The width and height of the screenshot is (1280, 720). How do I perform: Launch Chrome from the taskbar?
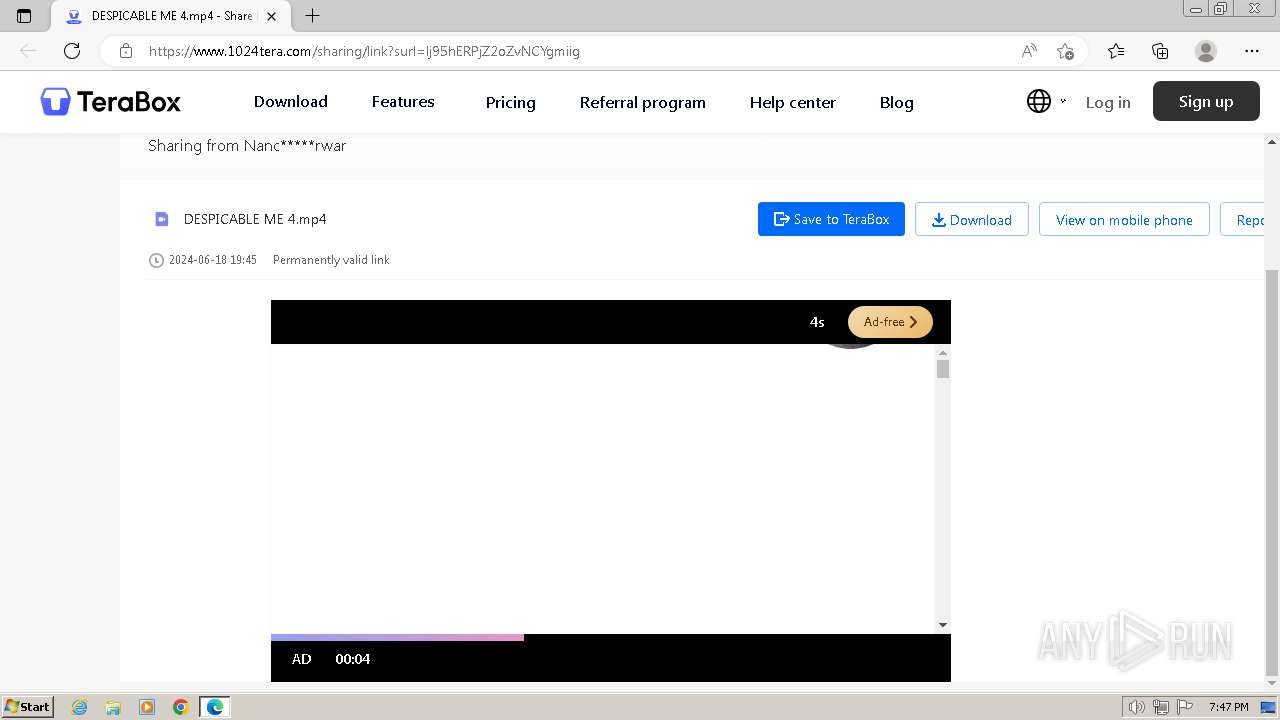click(181, 707)
